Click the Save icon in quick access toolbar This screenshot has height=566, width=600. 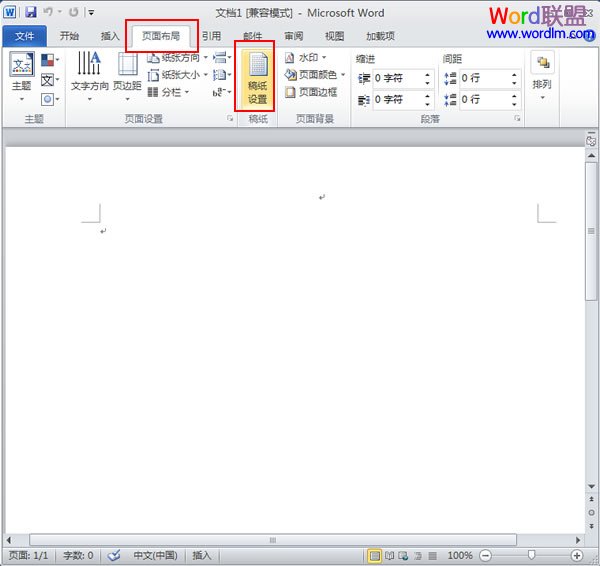point(30,12)
